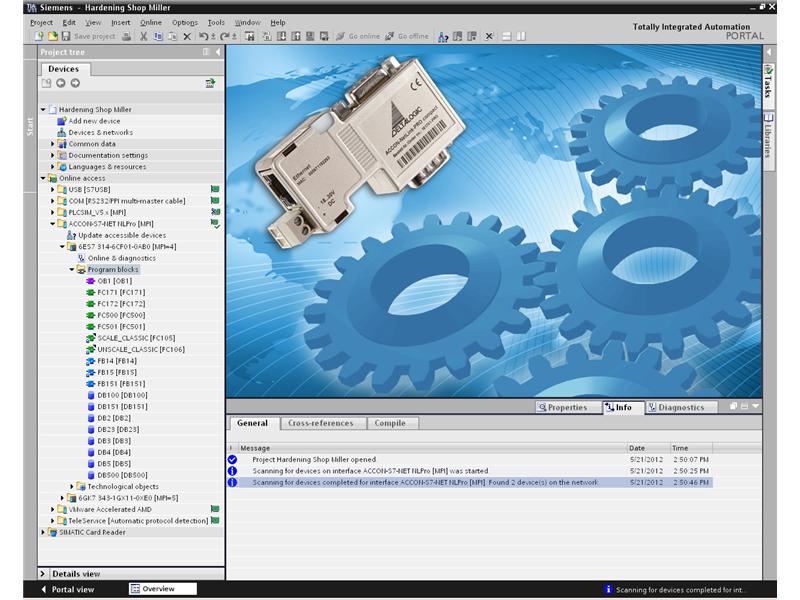Screen dimensions: 800x600
Task: Expand the Details view section
Action: [43, 574]
